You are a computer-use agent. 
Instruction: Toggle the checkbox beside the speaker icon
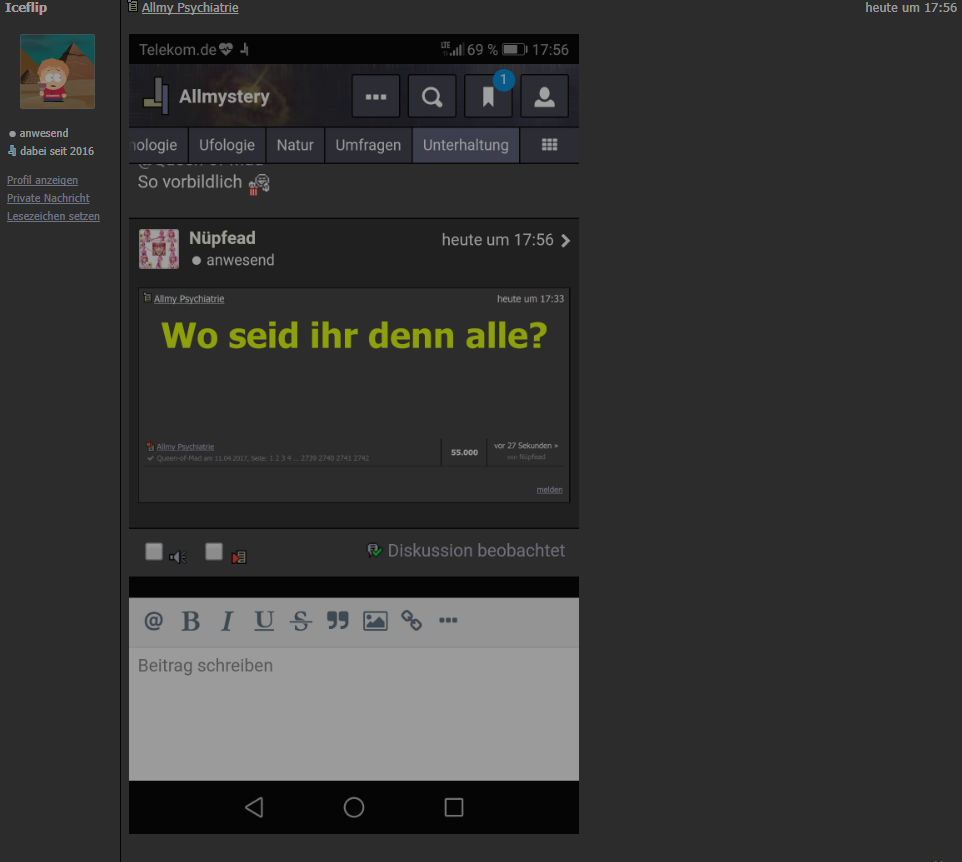[154, 552]
